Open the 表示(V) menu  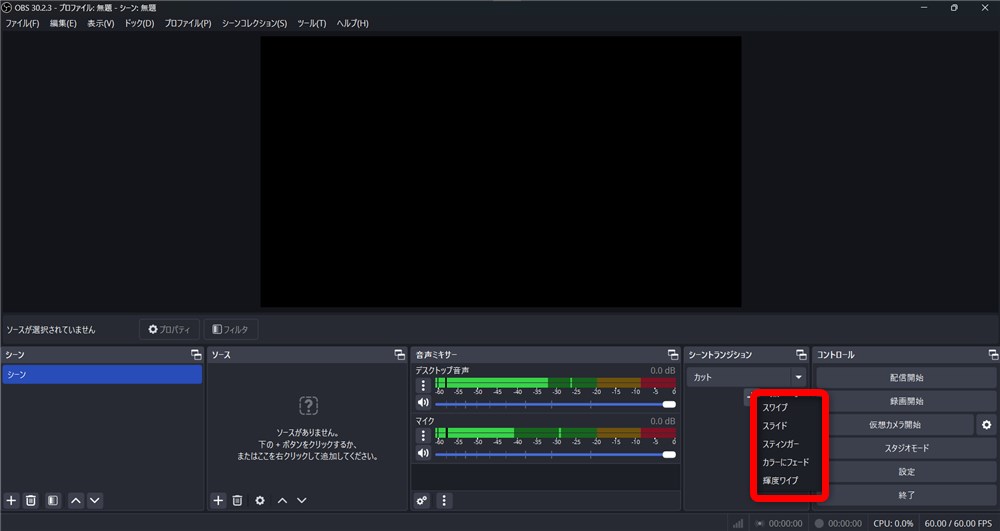tap(101, 24)
